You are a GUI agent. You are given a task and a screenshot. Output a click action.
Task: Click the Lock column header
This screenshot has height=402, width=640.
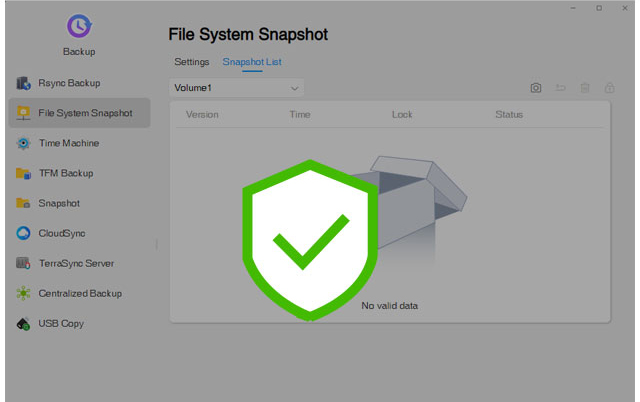402,115
